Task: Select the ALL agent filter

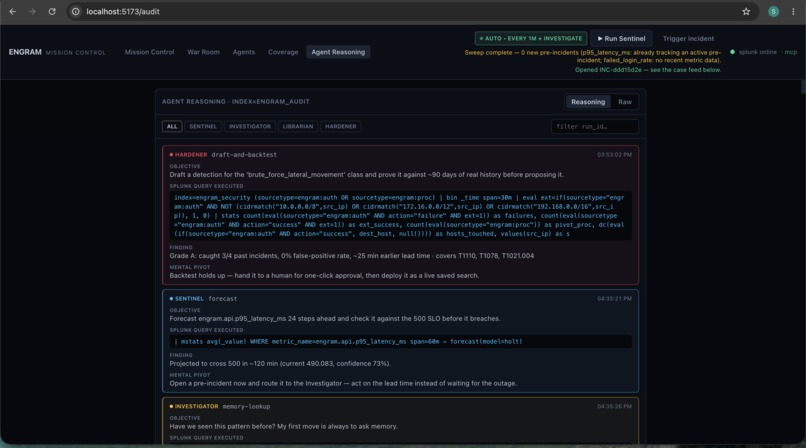Action: pyautogui.click(x=172, y=126)
